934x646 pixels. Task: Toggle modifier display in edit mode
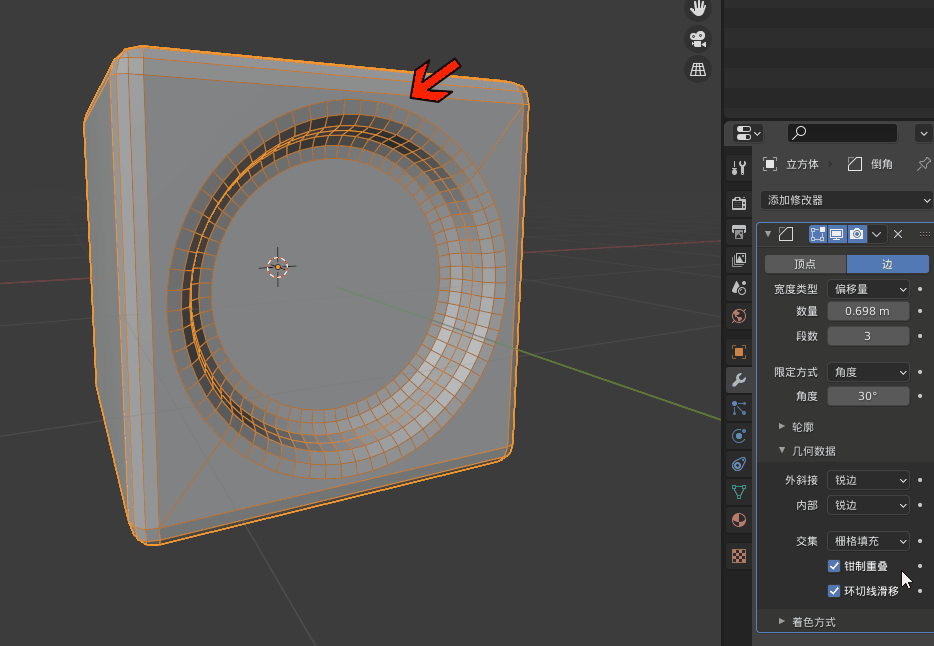pos(817,234)
